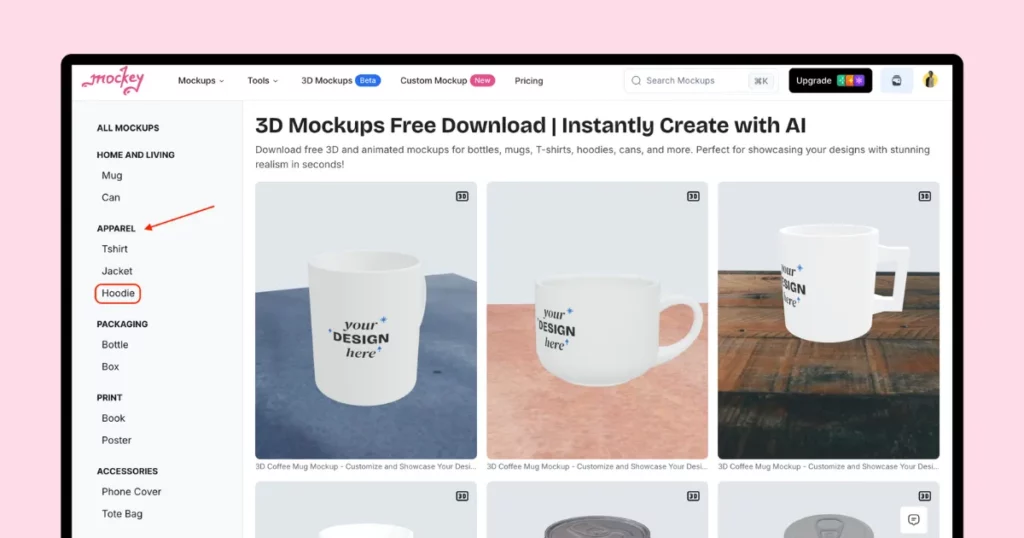The height and width of the screenshot is (538, 1024).
Task: Click the first 3D Coffee Mug Mockup caption
Action: coord(366,467)
